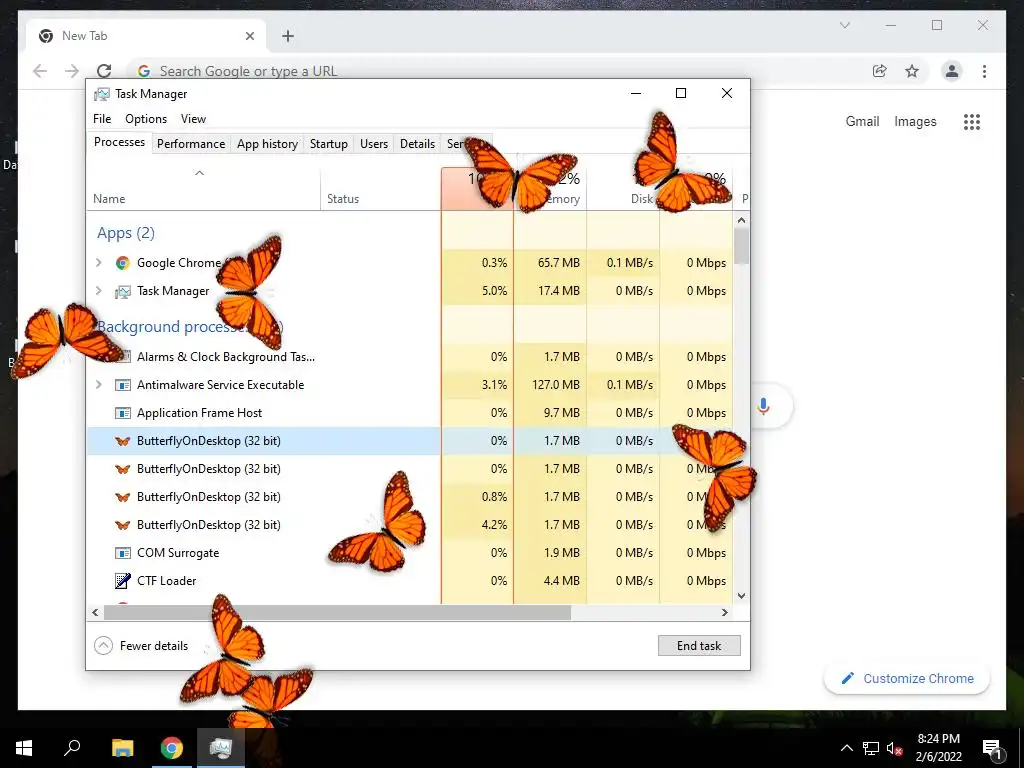1024x768 pixels.
Task: Collapse to Fewer details
Action: pos(141,646)
